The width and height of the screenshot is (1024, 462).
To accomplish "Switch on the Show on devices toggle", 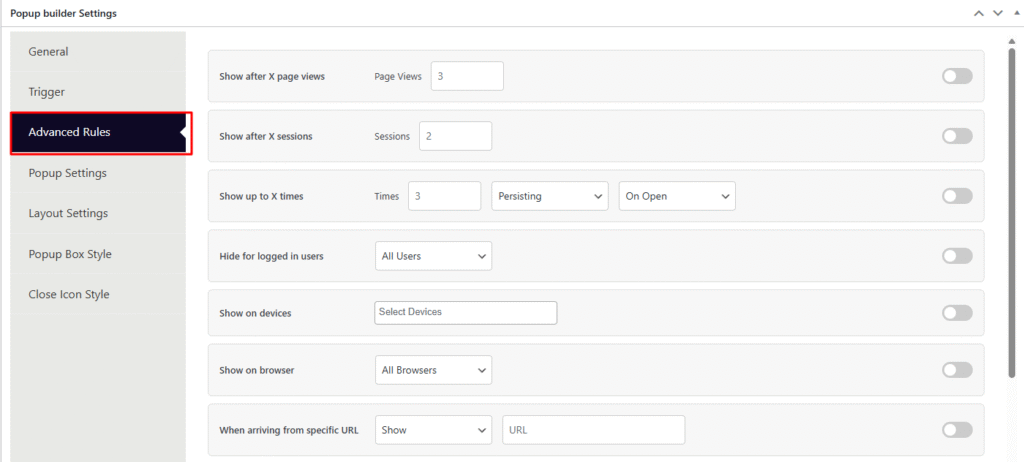I will [x=956, y=313].
